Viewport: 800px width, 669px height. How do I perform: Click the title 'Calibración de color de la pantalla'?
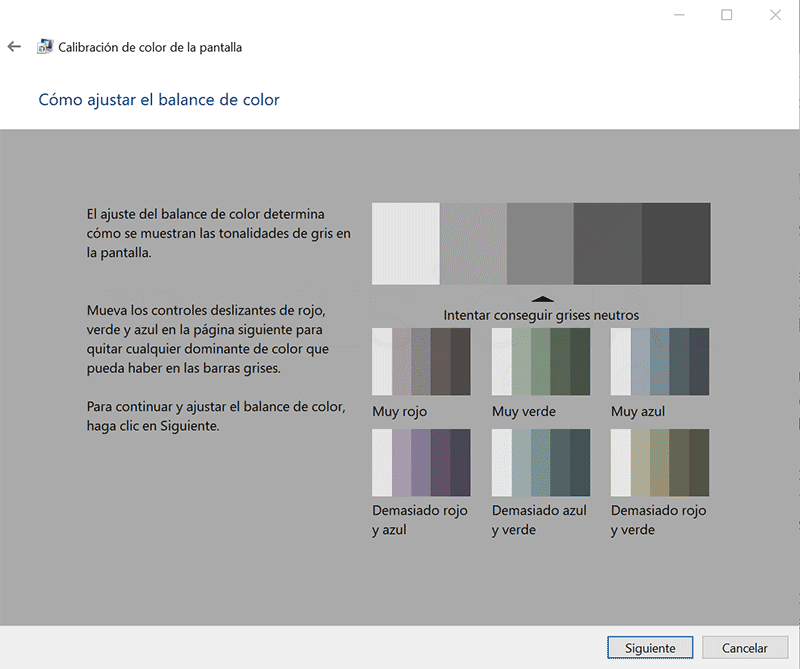tap(150, 47)
